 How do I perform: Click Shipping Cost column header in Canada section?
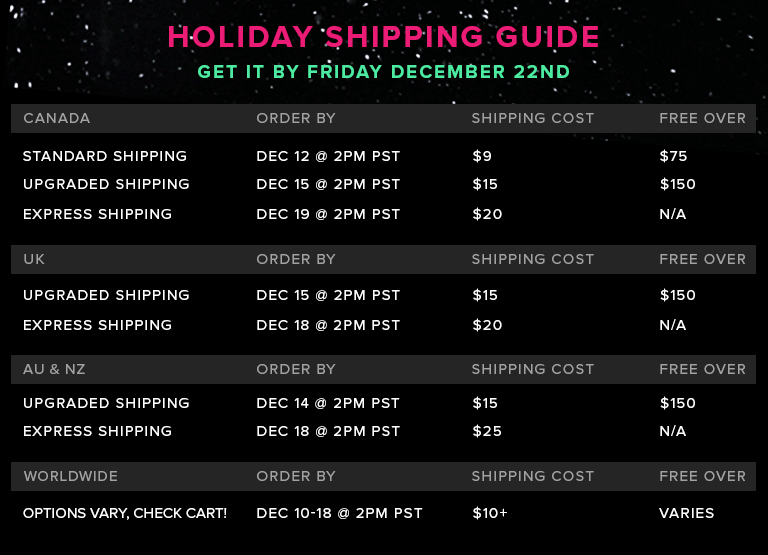tap(533, 118)
